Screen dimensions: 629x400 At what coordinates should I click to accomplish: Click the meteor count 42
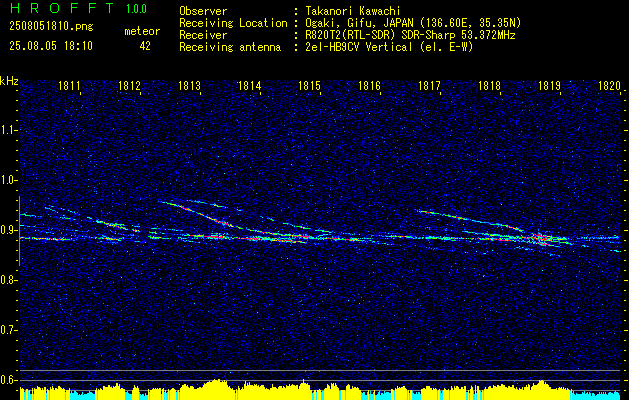(x=145, y=46)
